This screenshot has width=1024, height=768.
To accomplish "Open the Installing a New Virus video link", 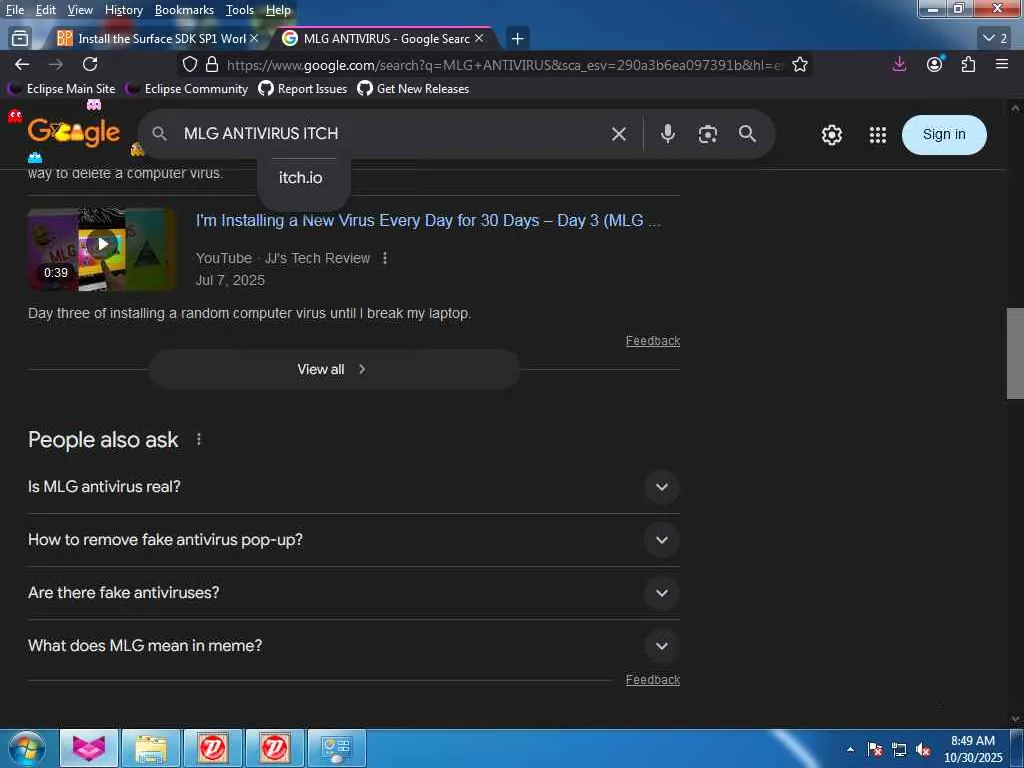I will pyautogui.click(x=428, y=221).
